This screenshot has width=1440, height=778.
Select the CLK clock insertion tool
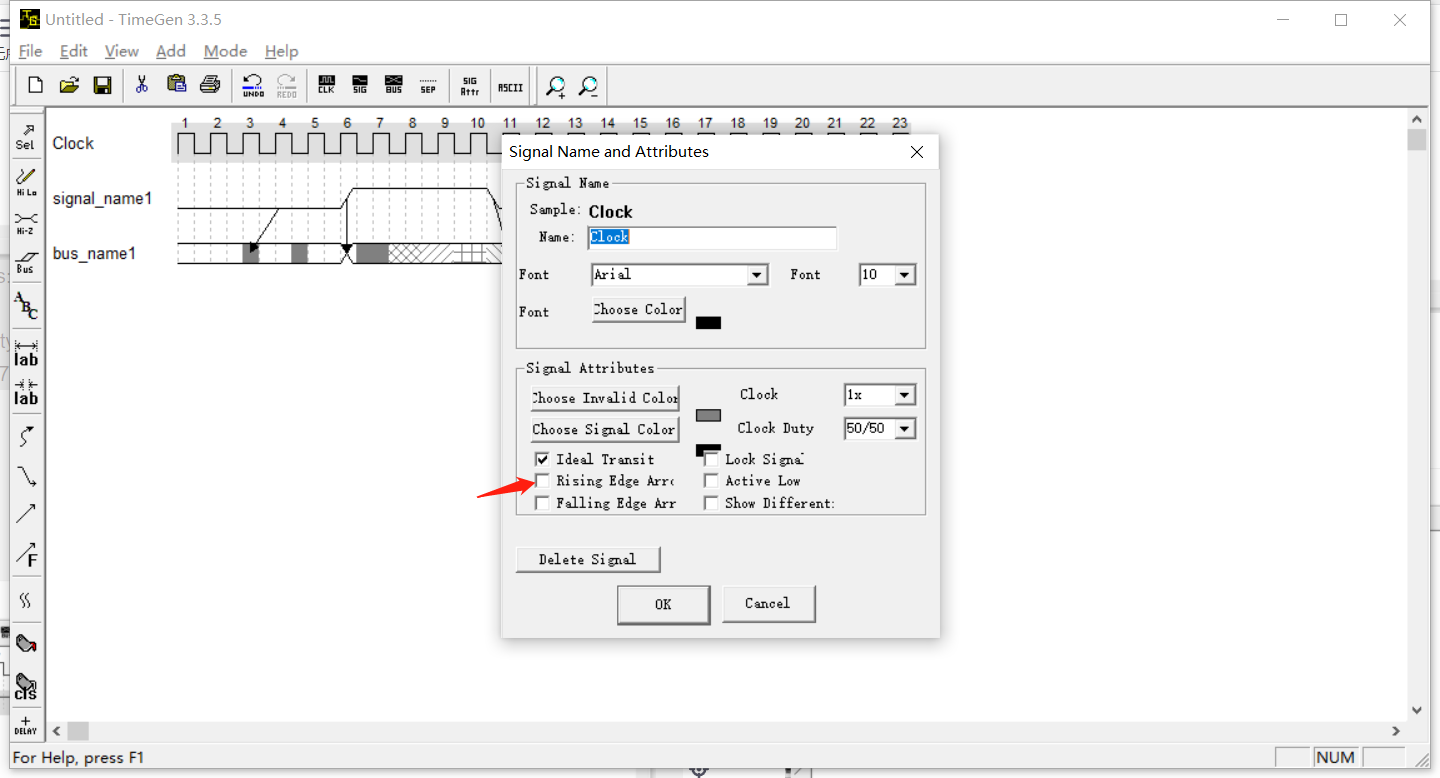click(x=325, y=85)
